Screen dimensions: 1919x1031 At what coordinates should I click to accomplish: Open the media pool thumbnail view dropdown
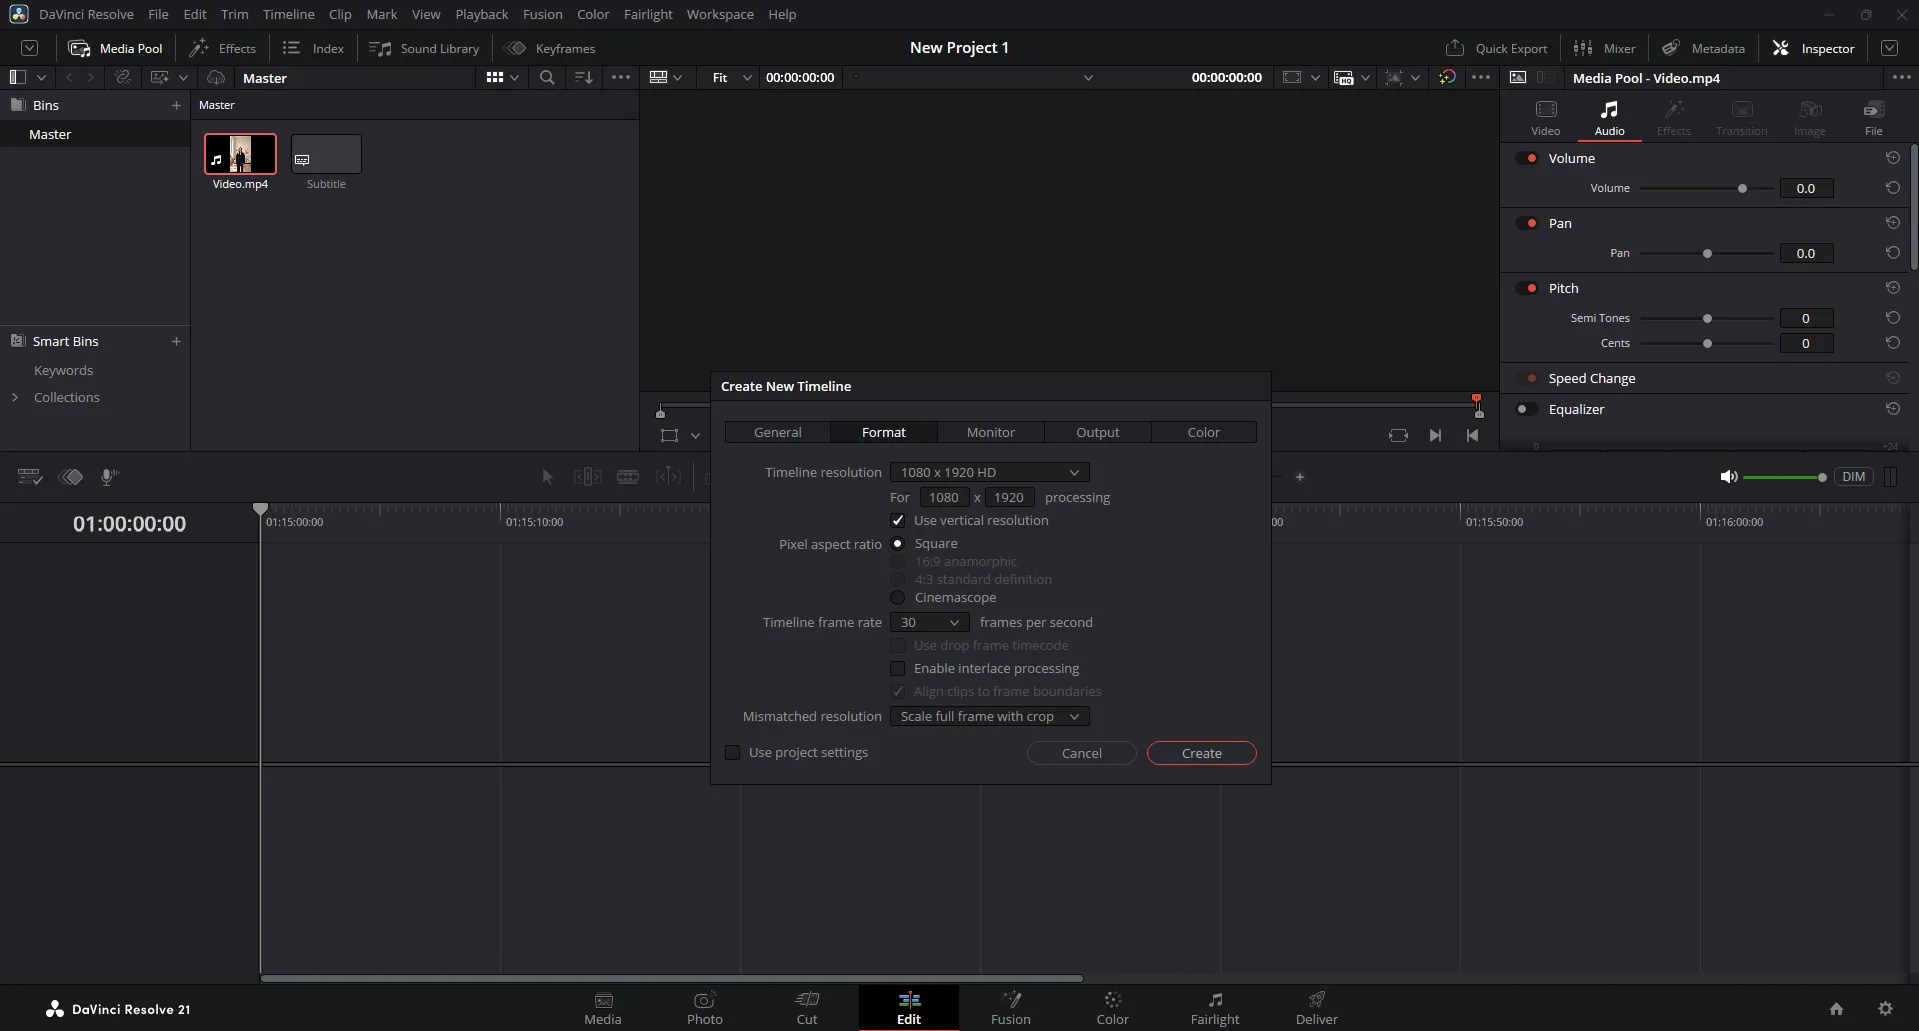pos(502,77)
